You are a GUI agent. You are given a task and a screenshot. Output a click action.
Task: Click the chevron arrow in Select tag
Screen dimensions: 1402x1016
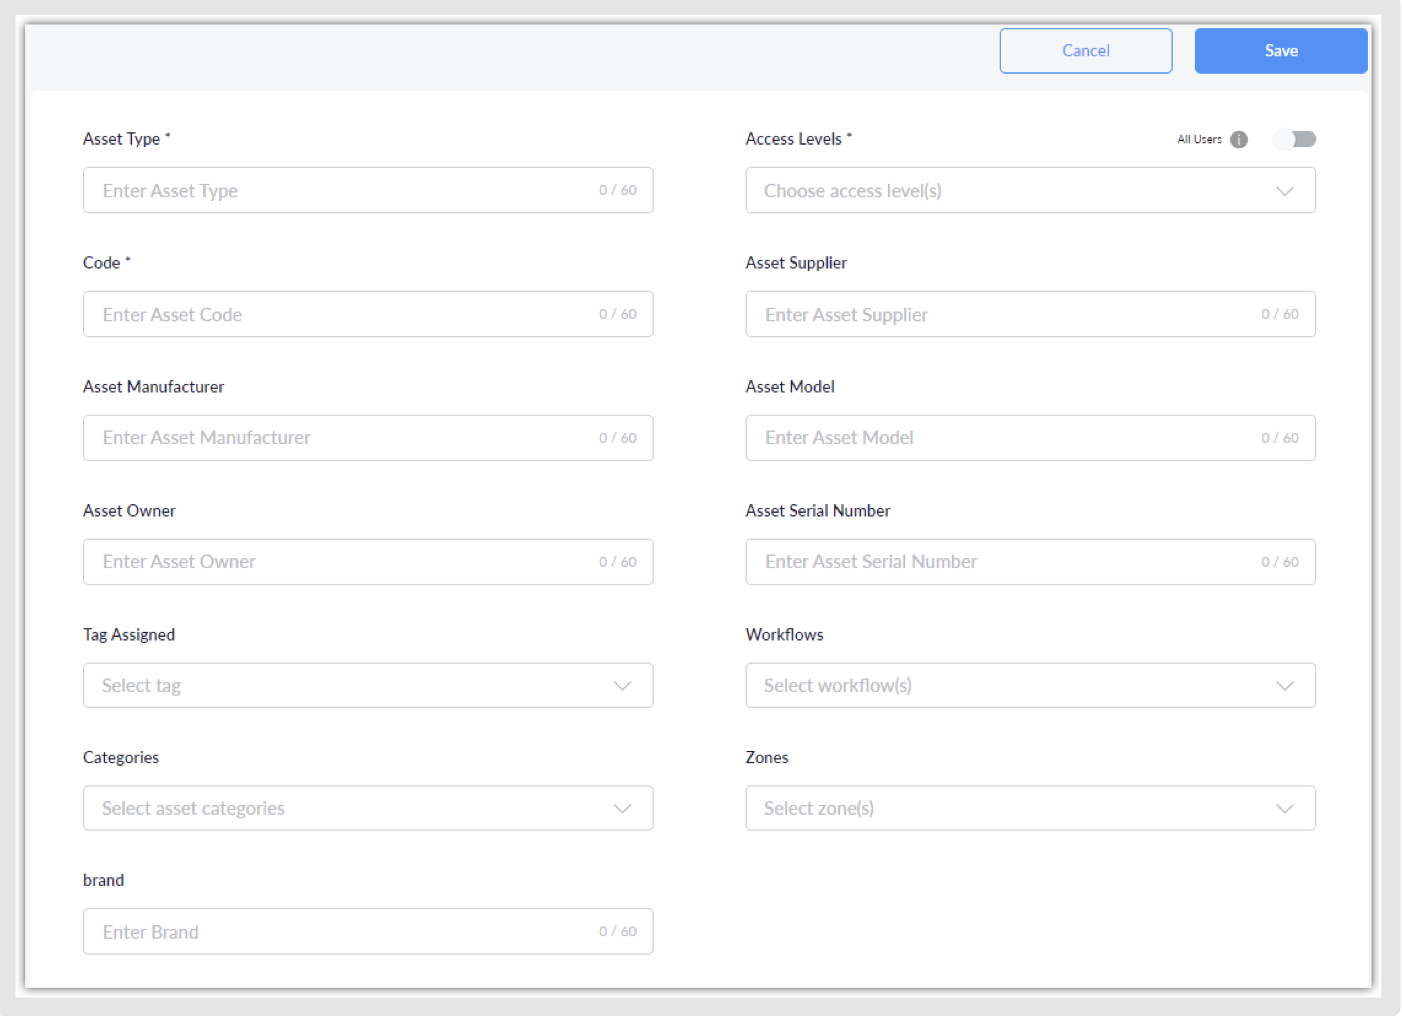pos(622,686)
